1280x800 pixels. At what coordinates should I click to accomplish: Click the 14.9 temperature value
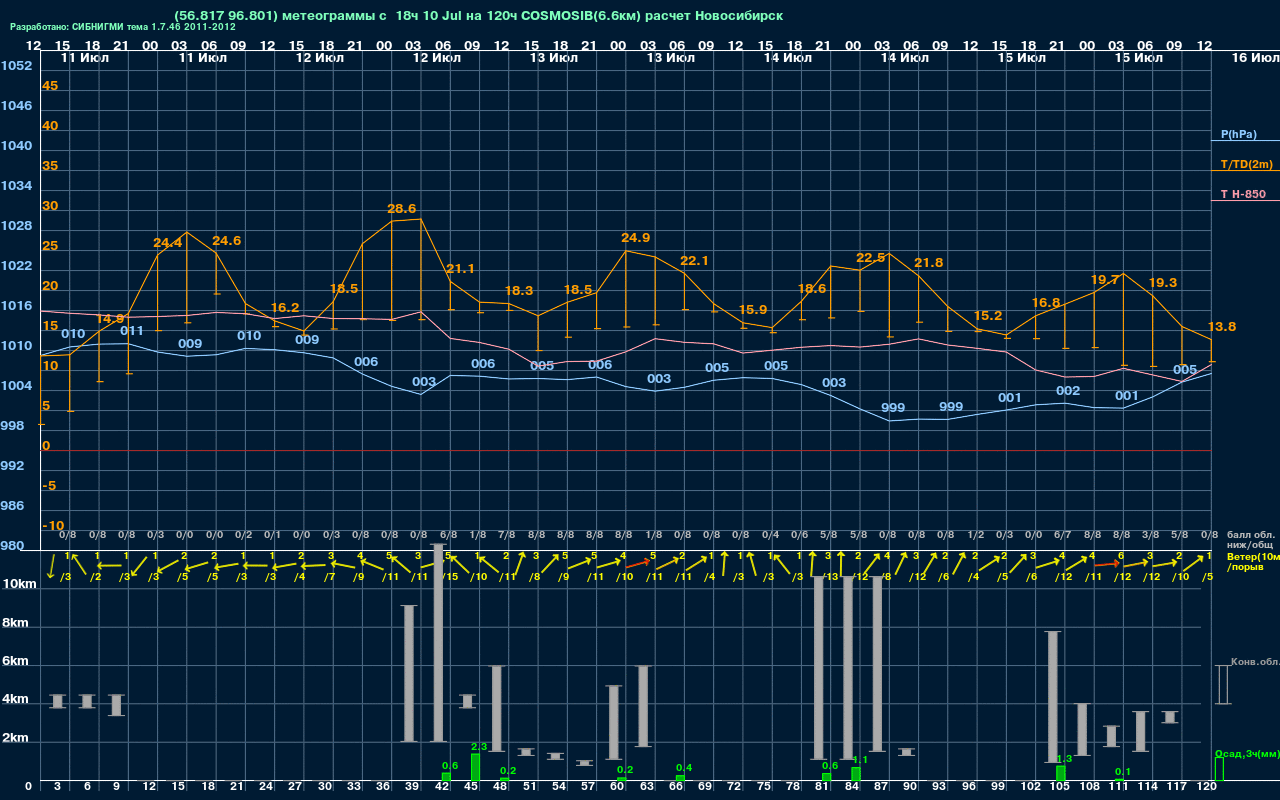(110, 319)
